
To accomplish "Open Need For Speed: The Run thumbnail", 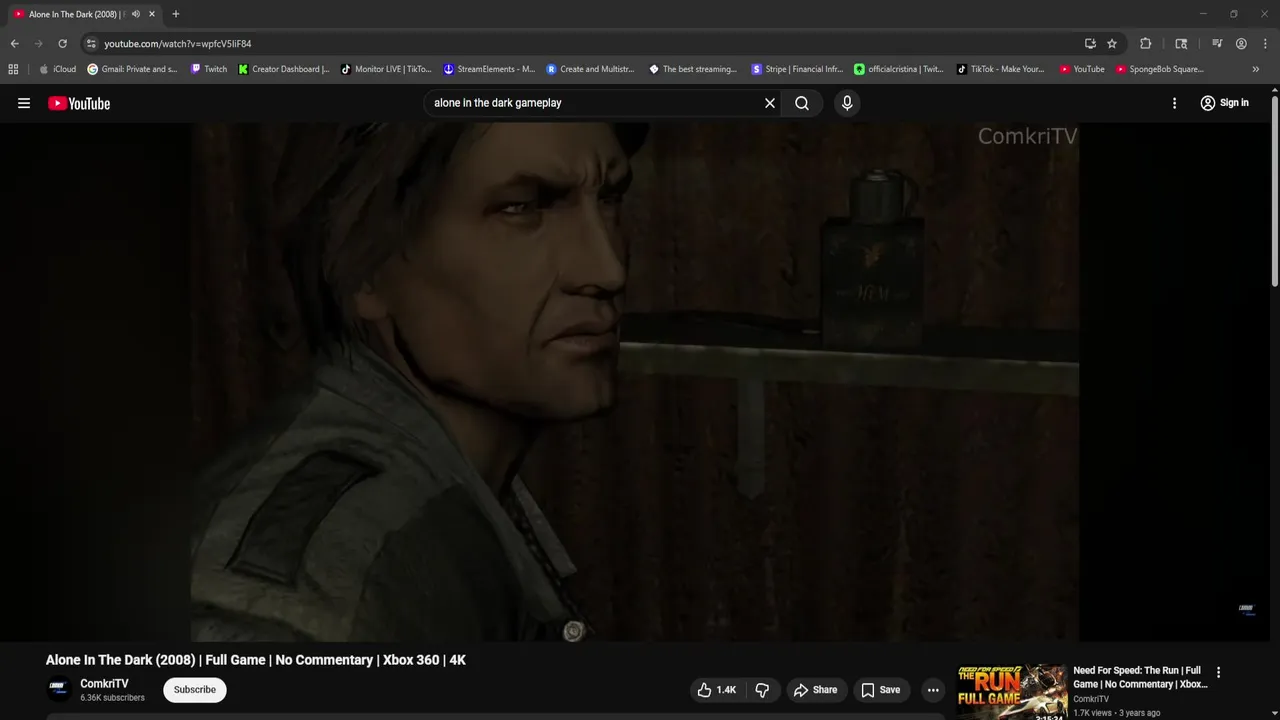I will pyautogui.click(x=1012, y=692).
